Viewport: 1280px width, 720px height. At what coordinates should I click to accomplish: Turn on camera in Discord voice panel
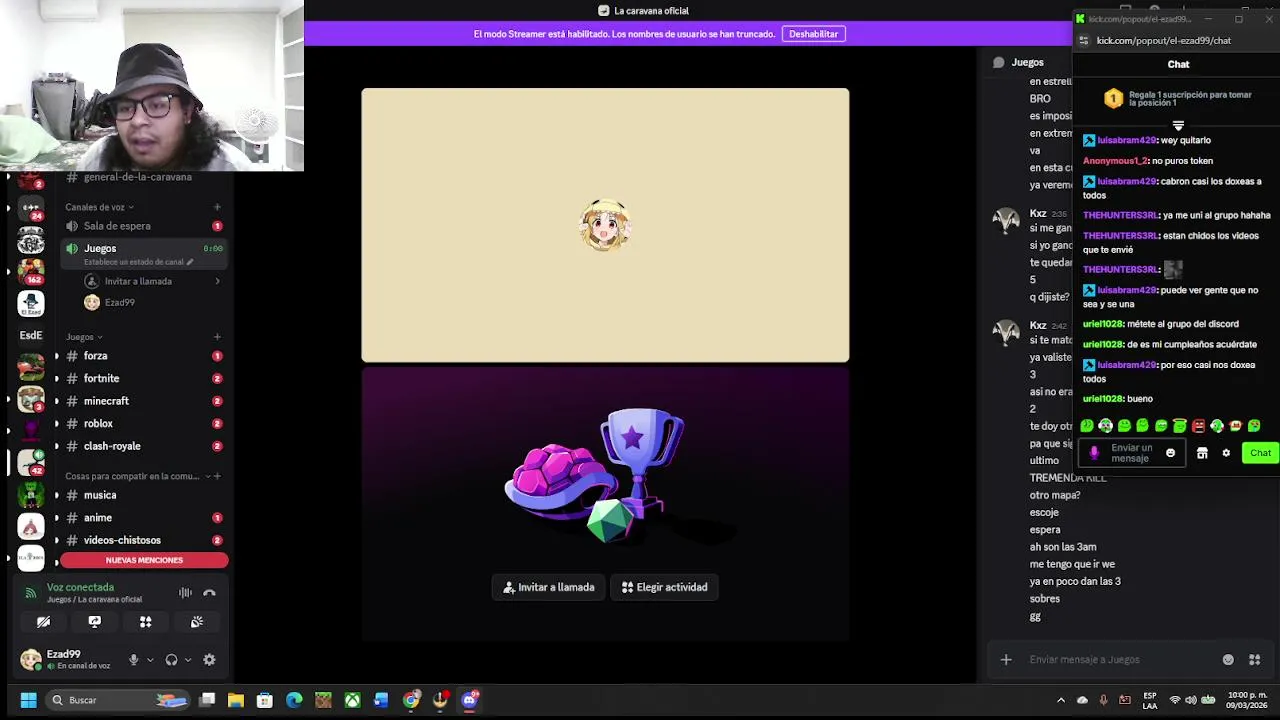tap(43, 622)
